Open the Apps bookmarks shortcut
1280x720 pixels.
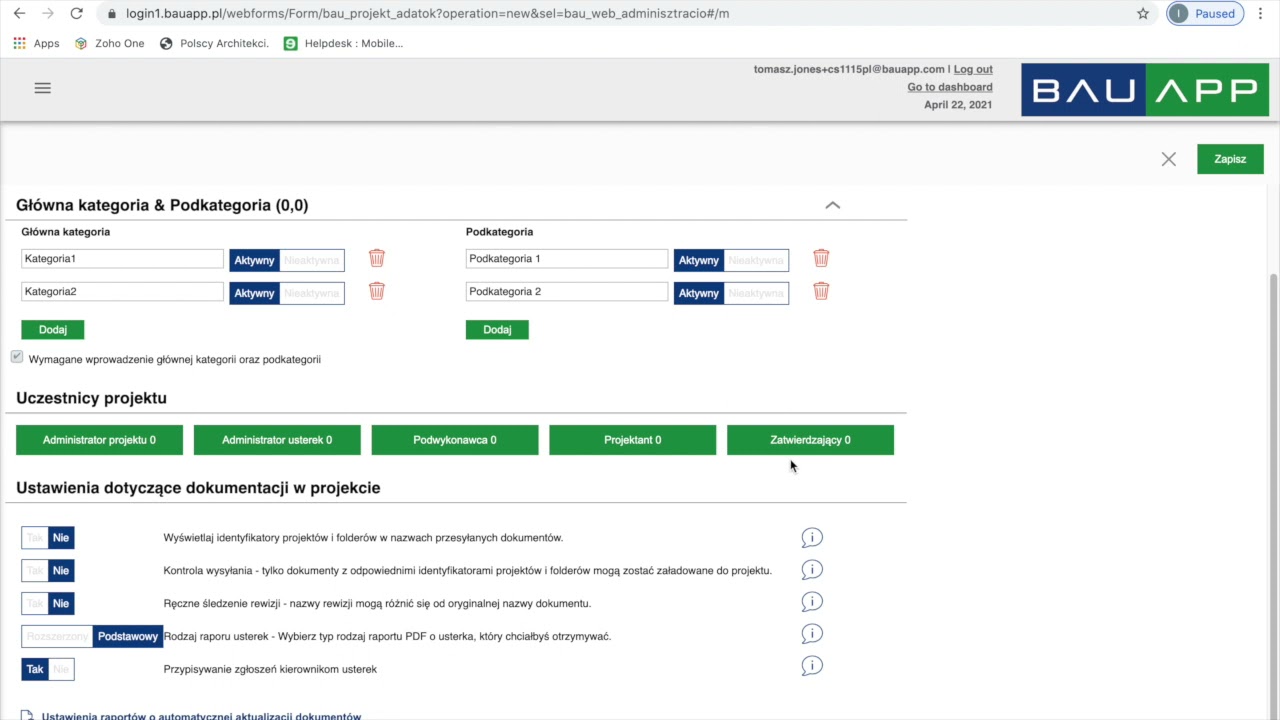36,43
